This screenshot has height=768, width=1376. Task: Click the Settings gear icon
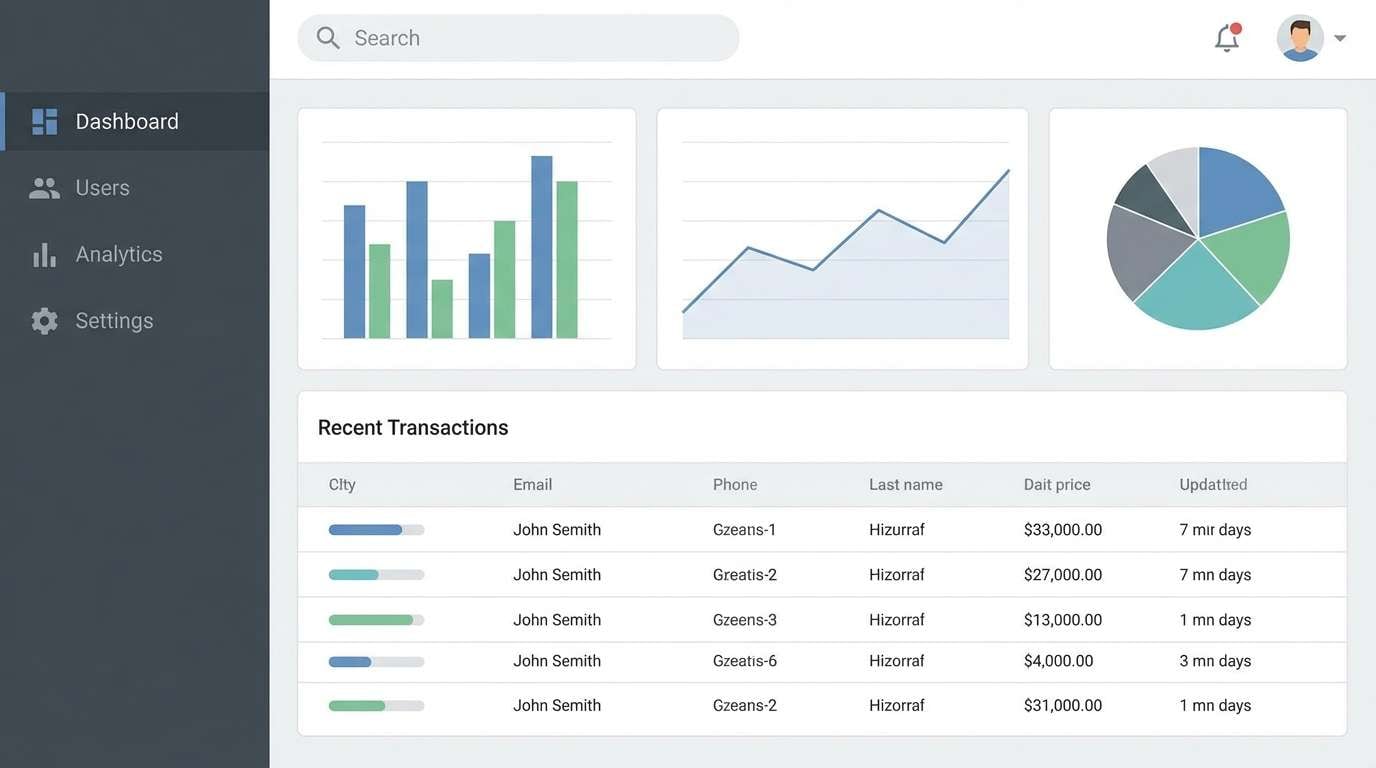click(44, 320)
